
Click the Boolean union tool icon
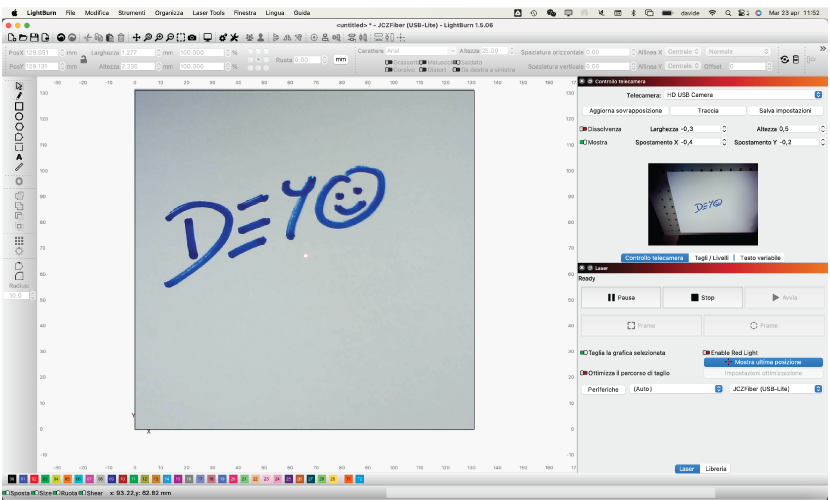(x=19, y=206)
